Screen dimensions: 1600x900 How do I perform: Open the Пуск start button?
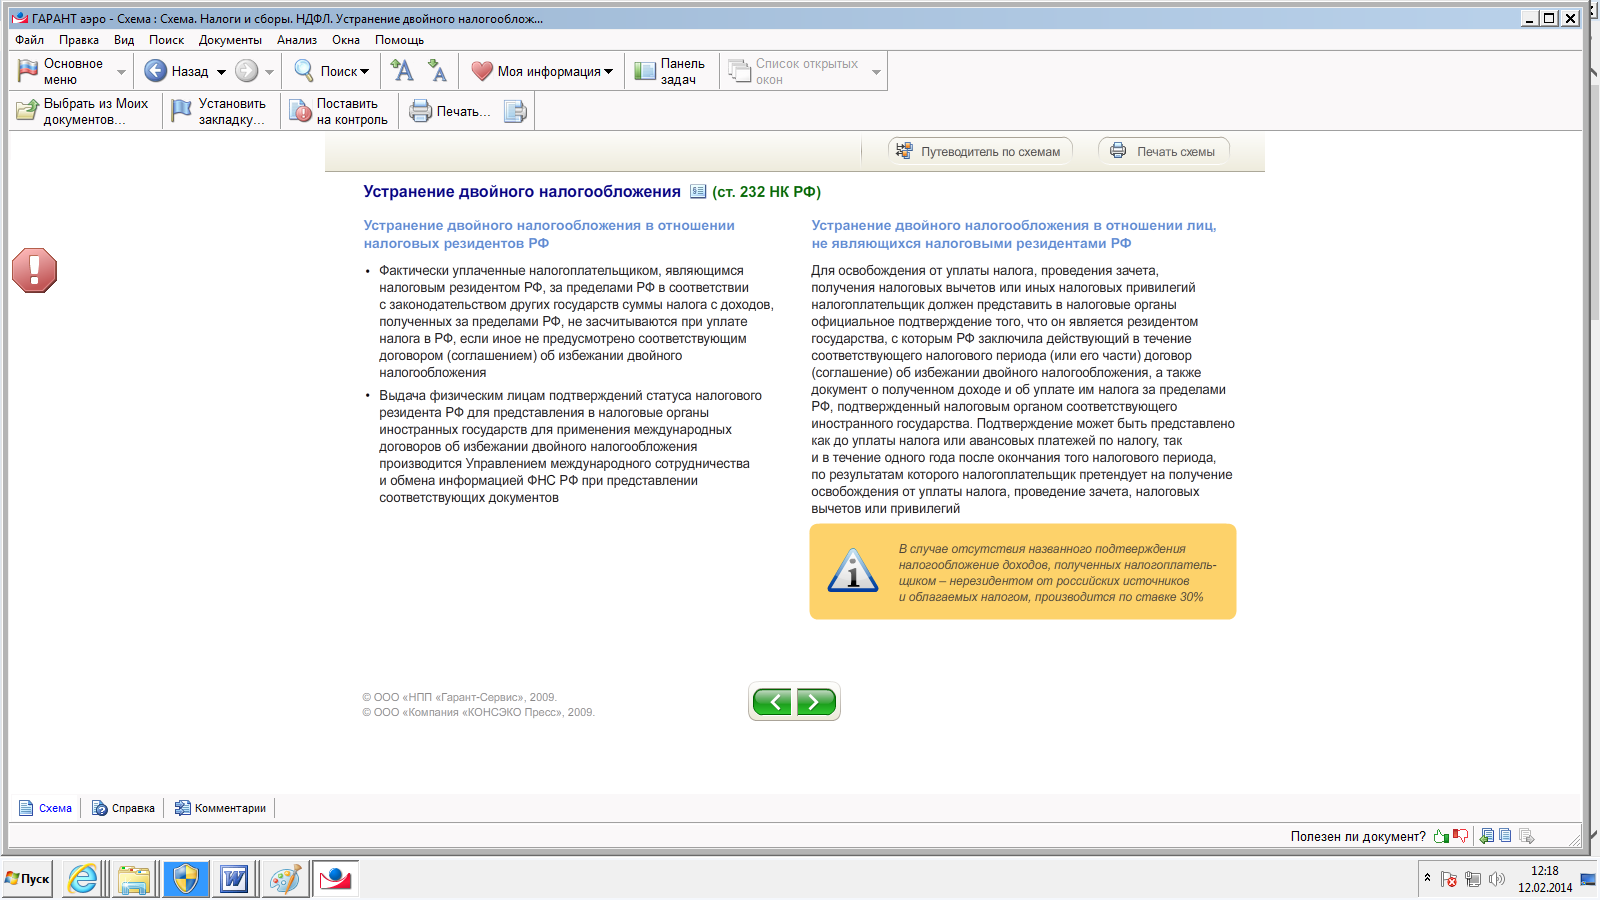click(x=28, y=879)
